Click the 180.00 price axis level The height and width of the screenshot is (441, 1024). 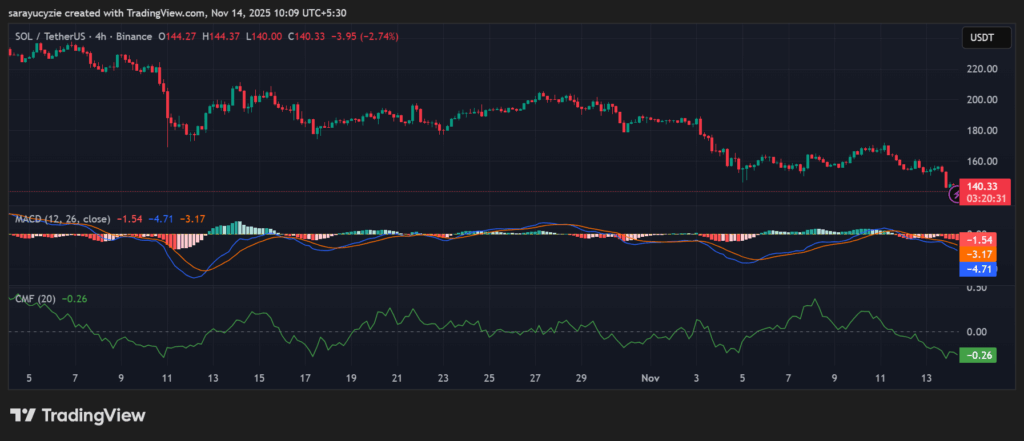pyautogui.click(x=980, y=130)
